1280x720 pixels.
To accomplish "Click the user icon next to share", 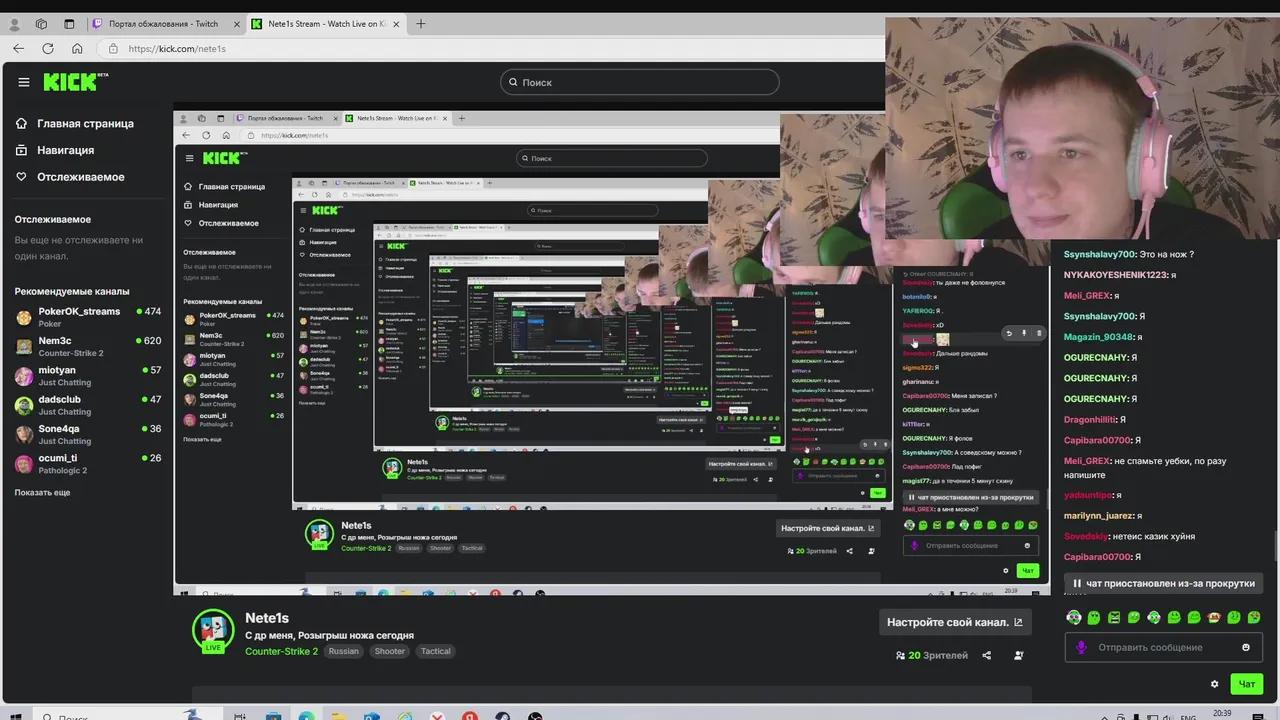I will pyautogui.click(x=1018, y=655).
